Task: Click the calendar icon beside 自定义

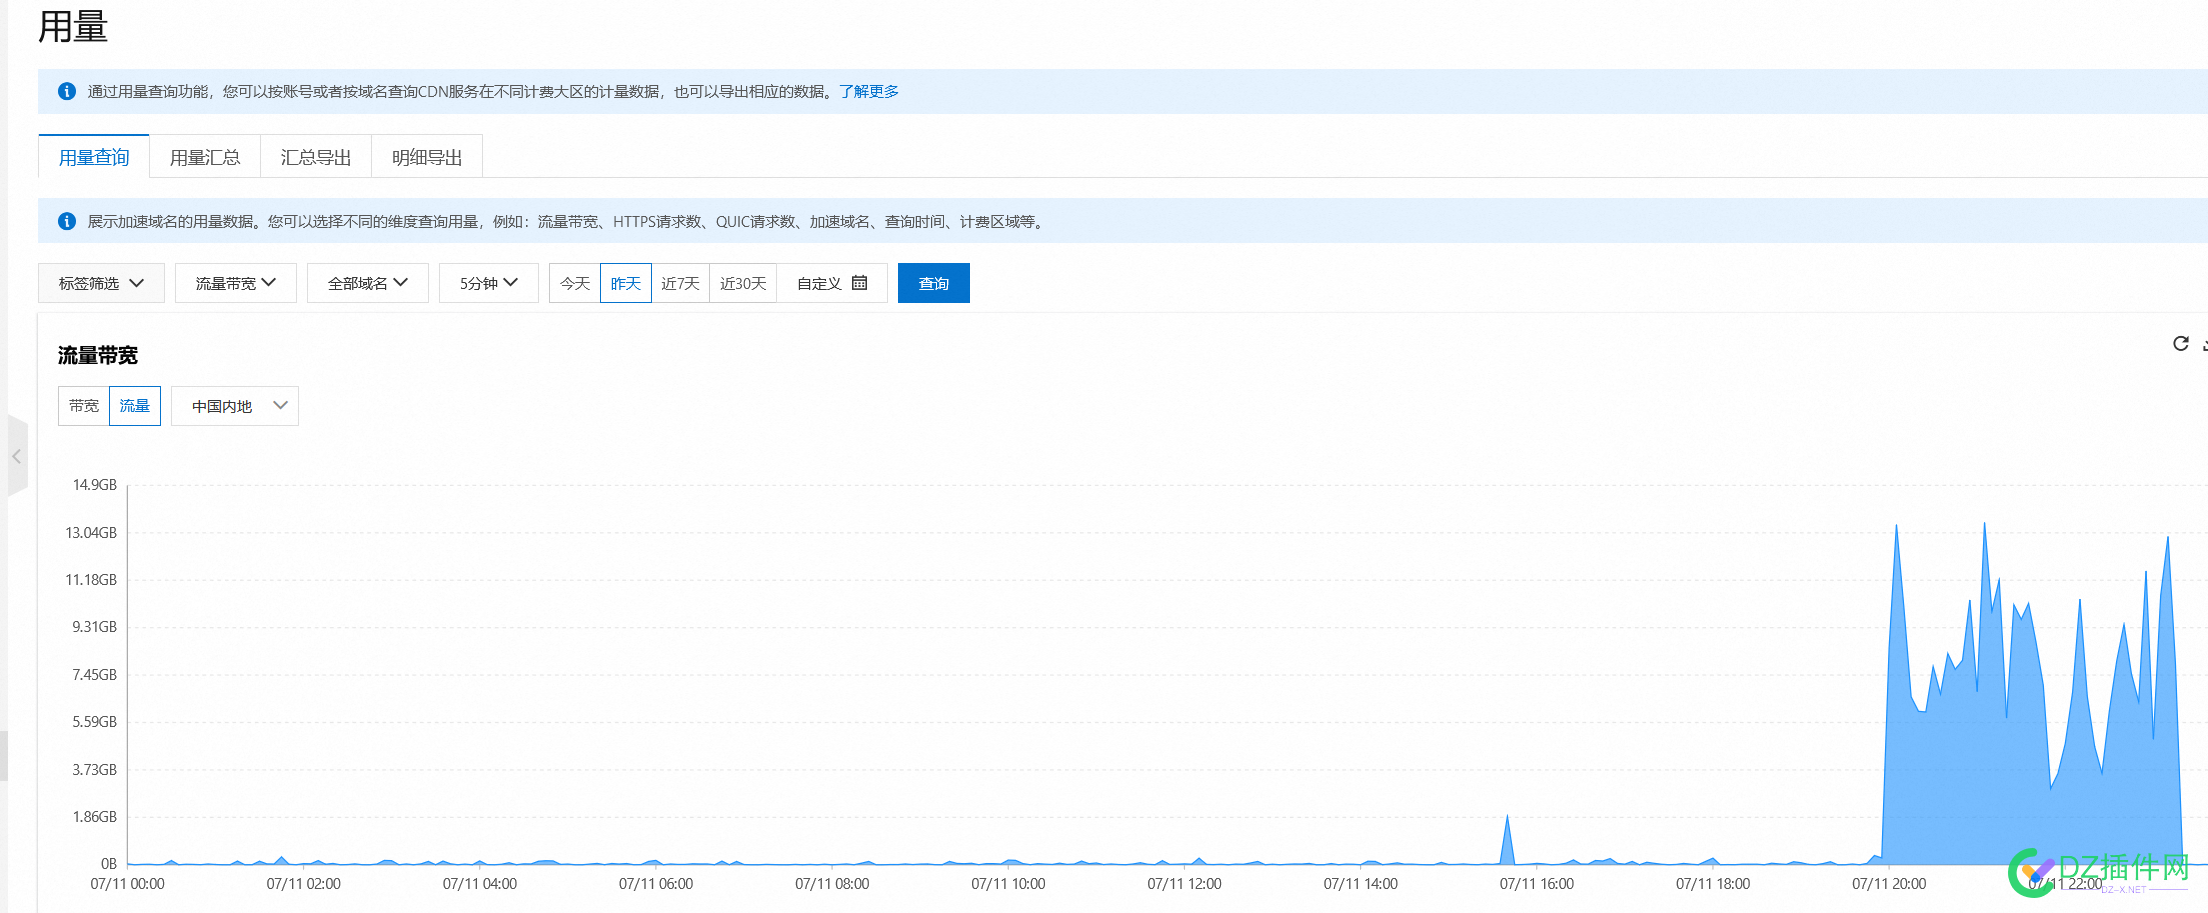Action: click(x=859, y=283)
